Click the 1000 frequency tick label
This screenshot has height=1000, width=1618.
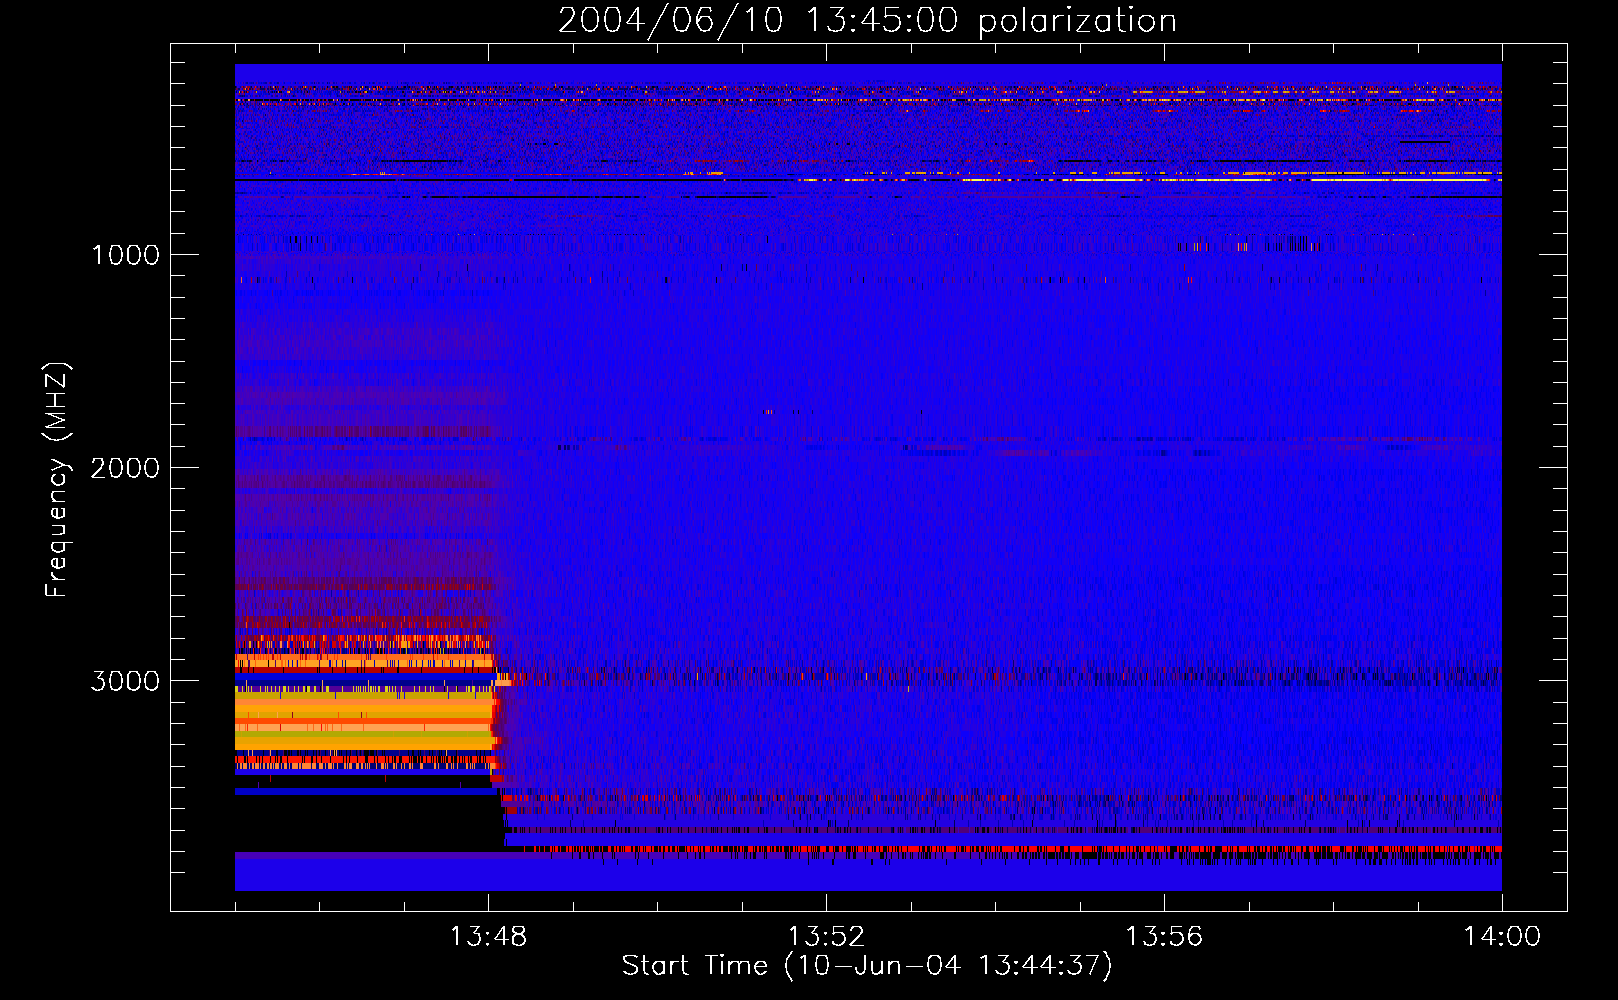pos(125,254)
